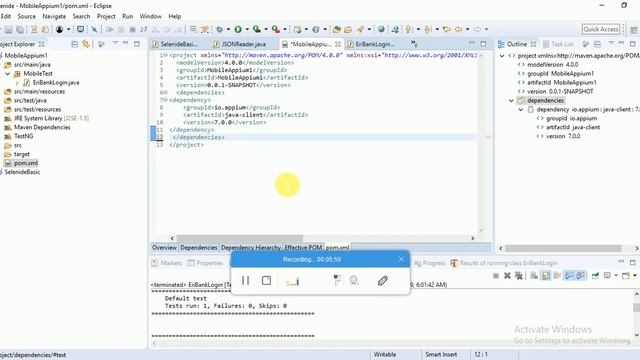This screenshot has width=640, height=360.
Task: Click the Debug bug icon in toolbar
Action: pos(220,29)
